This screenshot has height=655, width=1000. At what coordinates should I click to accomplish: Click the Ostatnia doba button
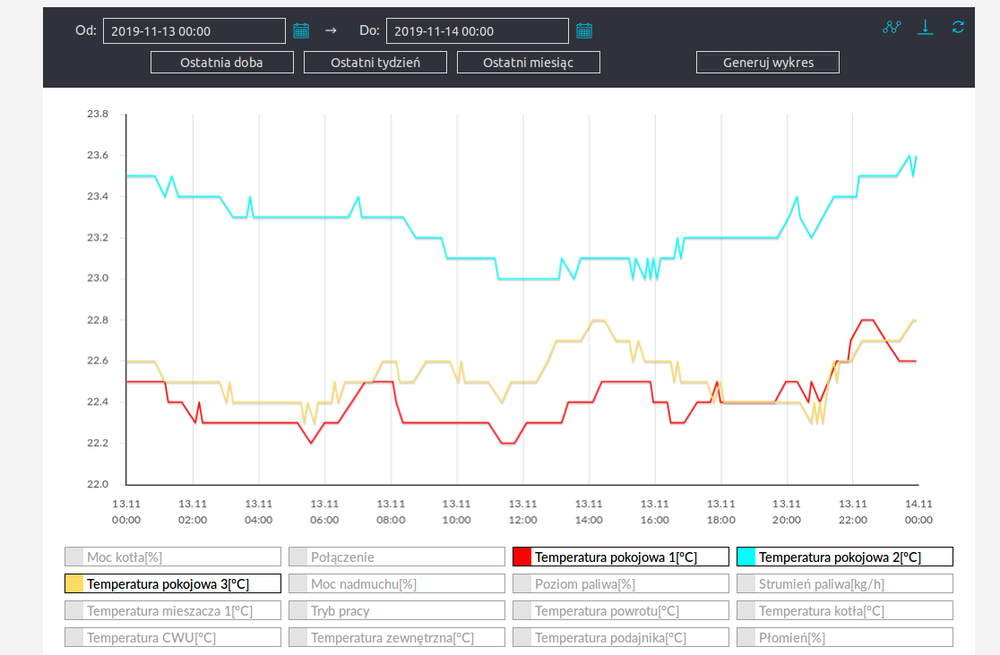(x=222, y=62)
